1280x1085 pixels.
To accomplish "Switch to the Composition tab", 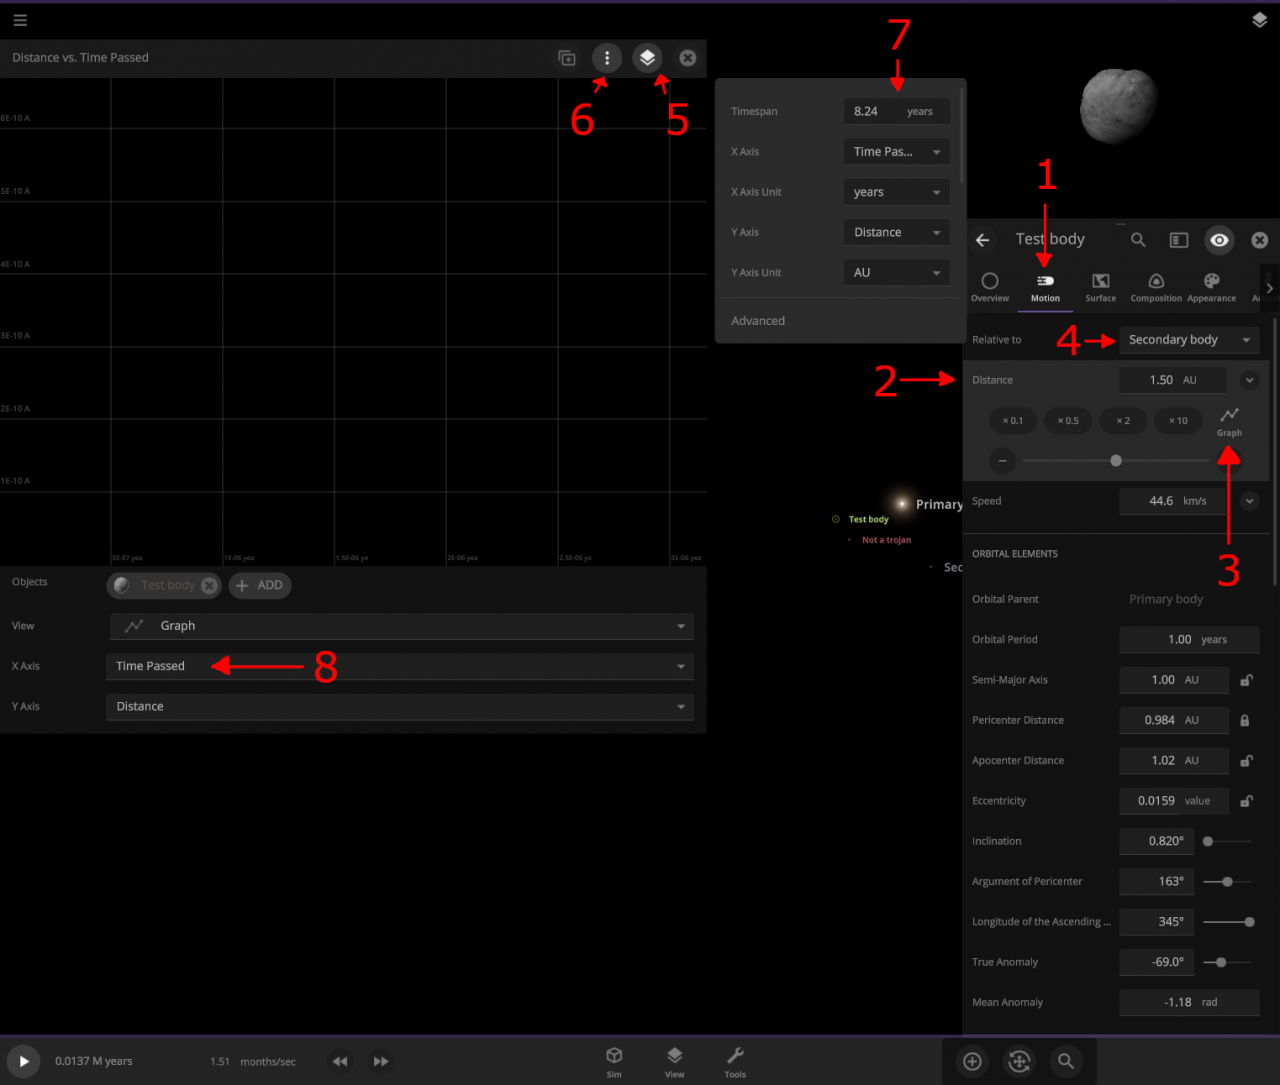I will point(1156,287).
